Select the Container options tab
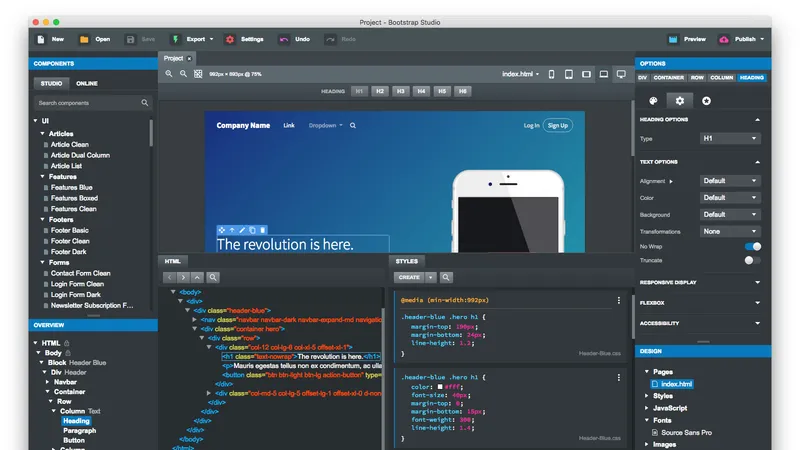This screenshot has height=450, width=800. pyautogui.click(x=668, y=78)
